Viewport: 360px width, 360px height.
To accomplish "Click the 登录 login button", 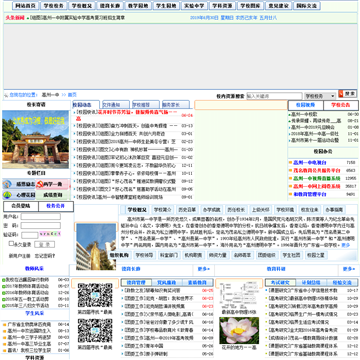I will [x=44, y=244].
